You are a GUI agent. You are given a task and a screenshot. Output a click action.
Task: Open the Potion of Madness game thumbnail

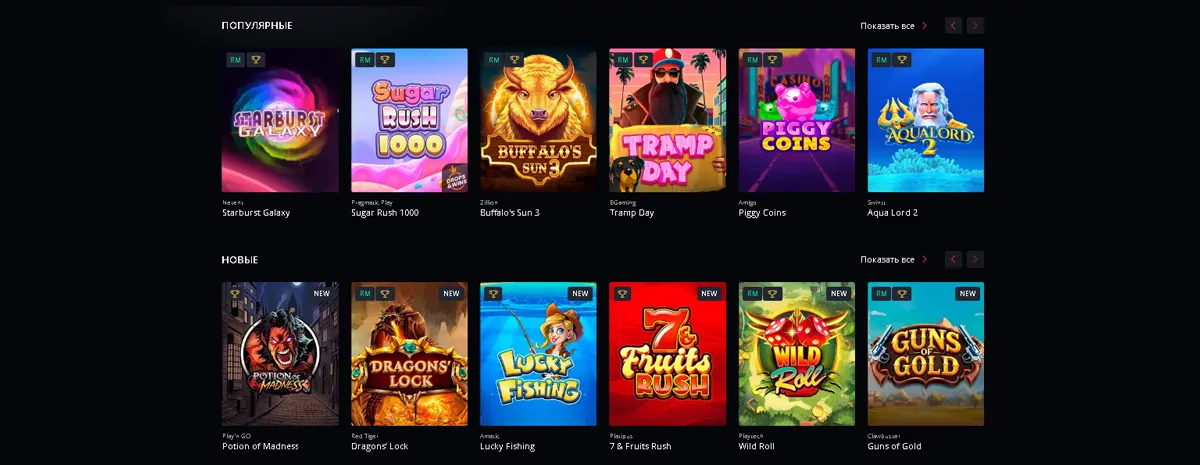[280, 354]
